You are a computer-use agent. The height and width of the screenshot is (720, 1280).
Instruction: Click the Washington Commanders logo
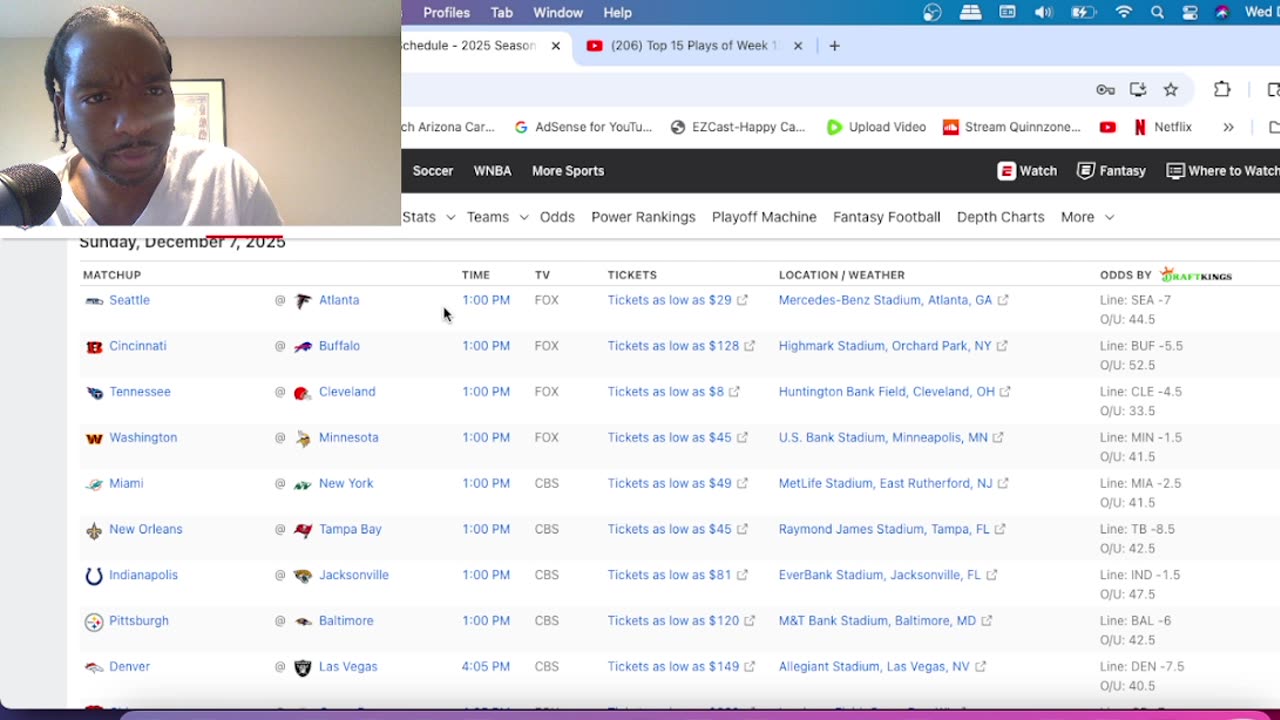[94, 439]
